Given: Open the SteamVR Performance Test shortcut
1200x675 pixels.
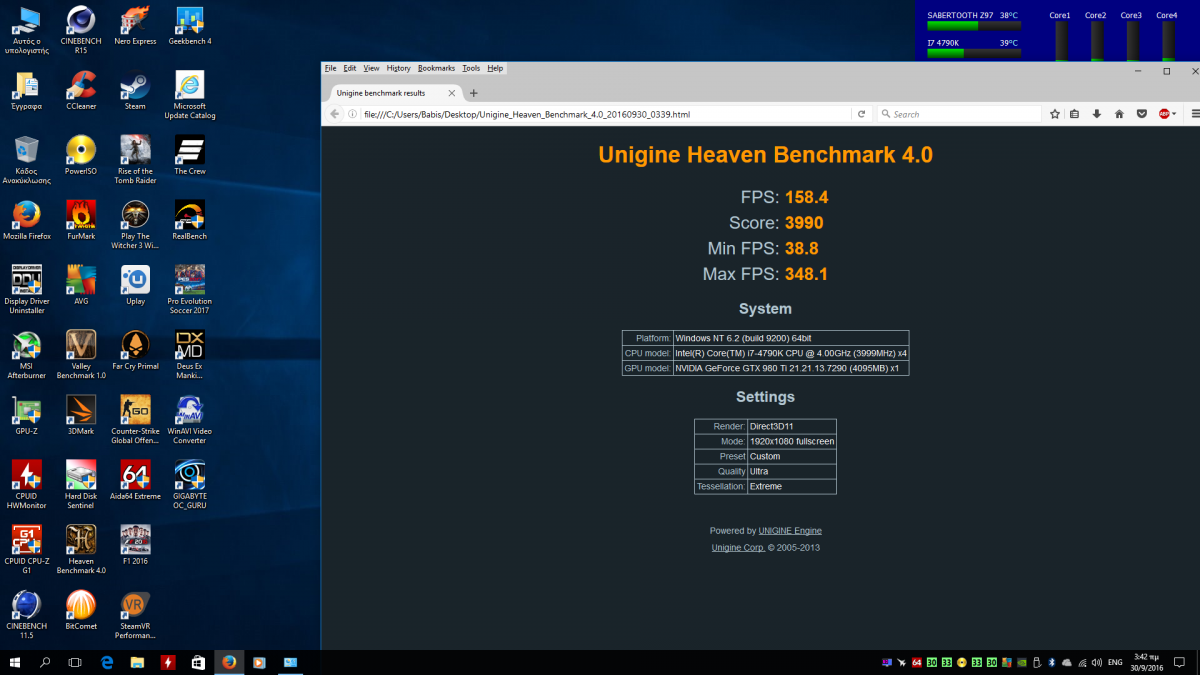Looking at the screenshot, I should coord(135,615).
